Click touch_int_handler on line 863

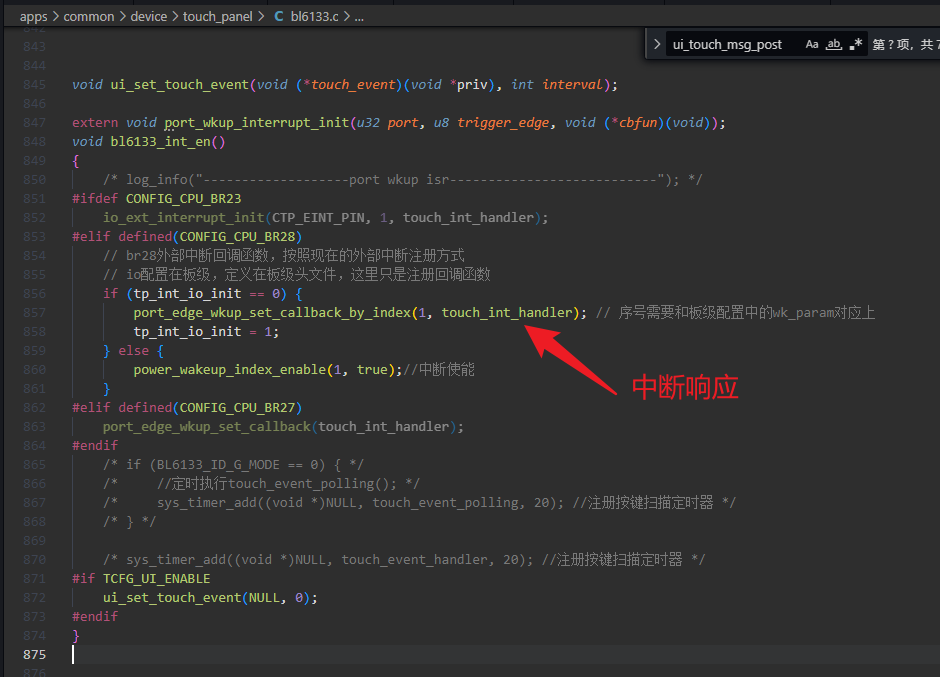pos(384,427)
